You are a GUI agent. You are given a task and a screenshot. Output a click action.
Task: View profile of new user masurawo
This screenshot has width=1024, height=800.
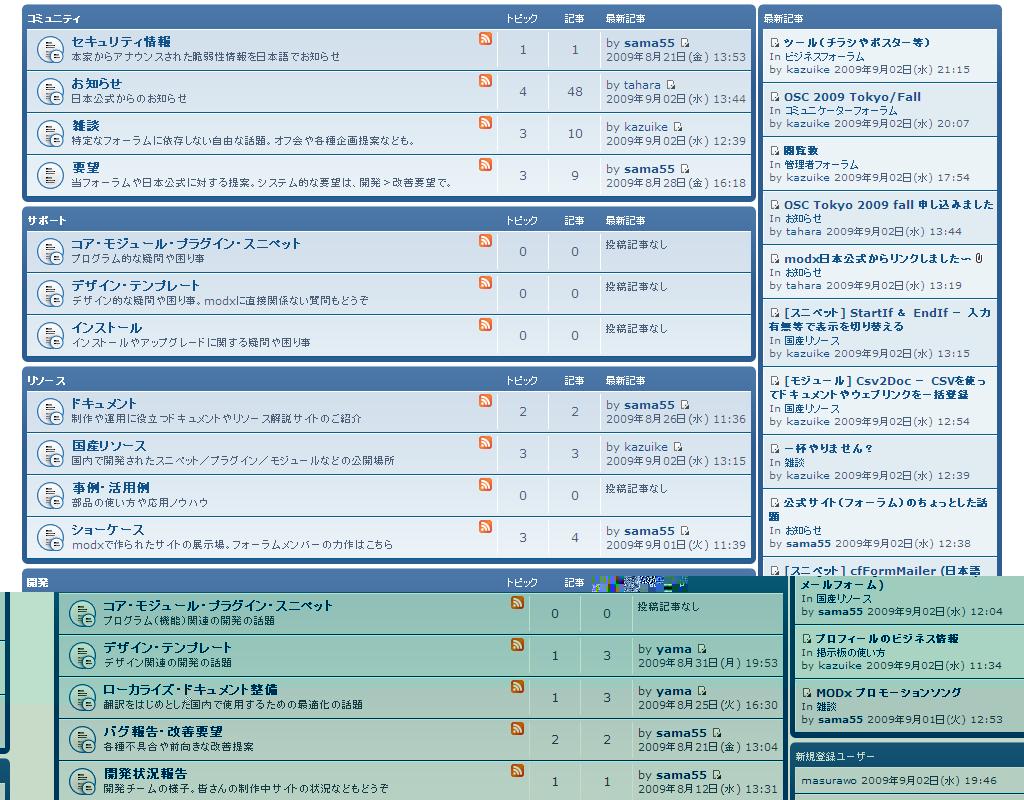[x=829, y=780]
